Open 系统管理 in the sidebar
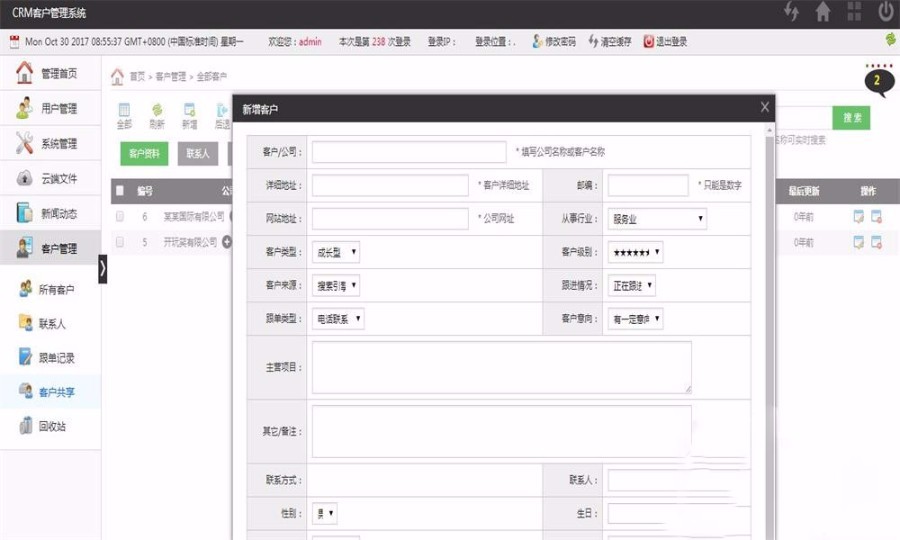The height and width of the screenshot is (540, 900). click(51, 143)
